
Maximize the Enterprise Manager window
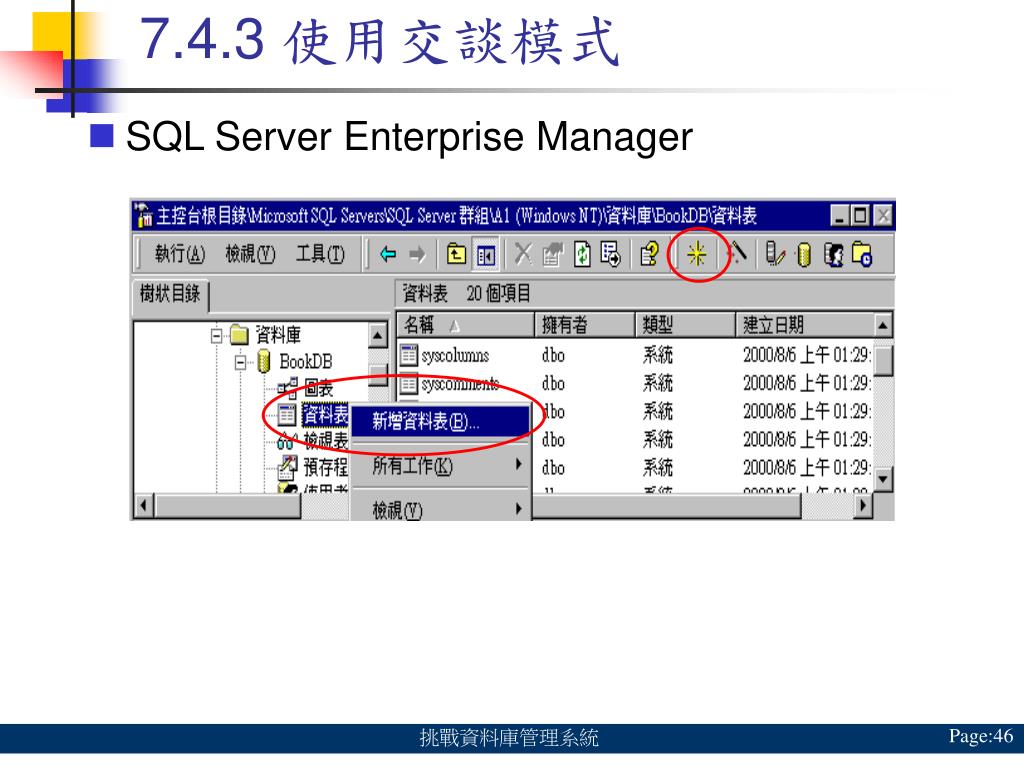(x=861, y=216)
